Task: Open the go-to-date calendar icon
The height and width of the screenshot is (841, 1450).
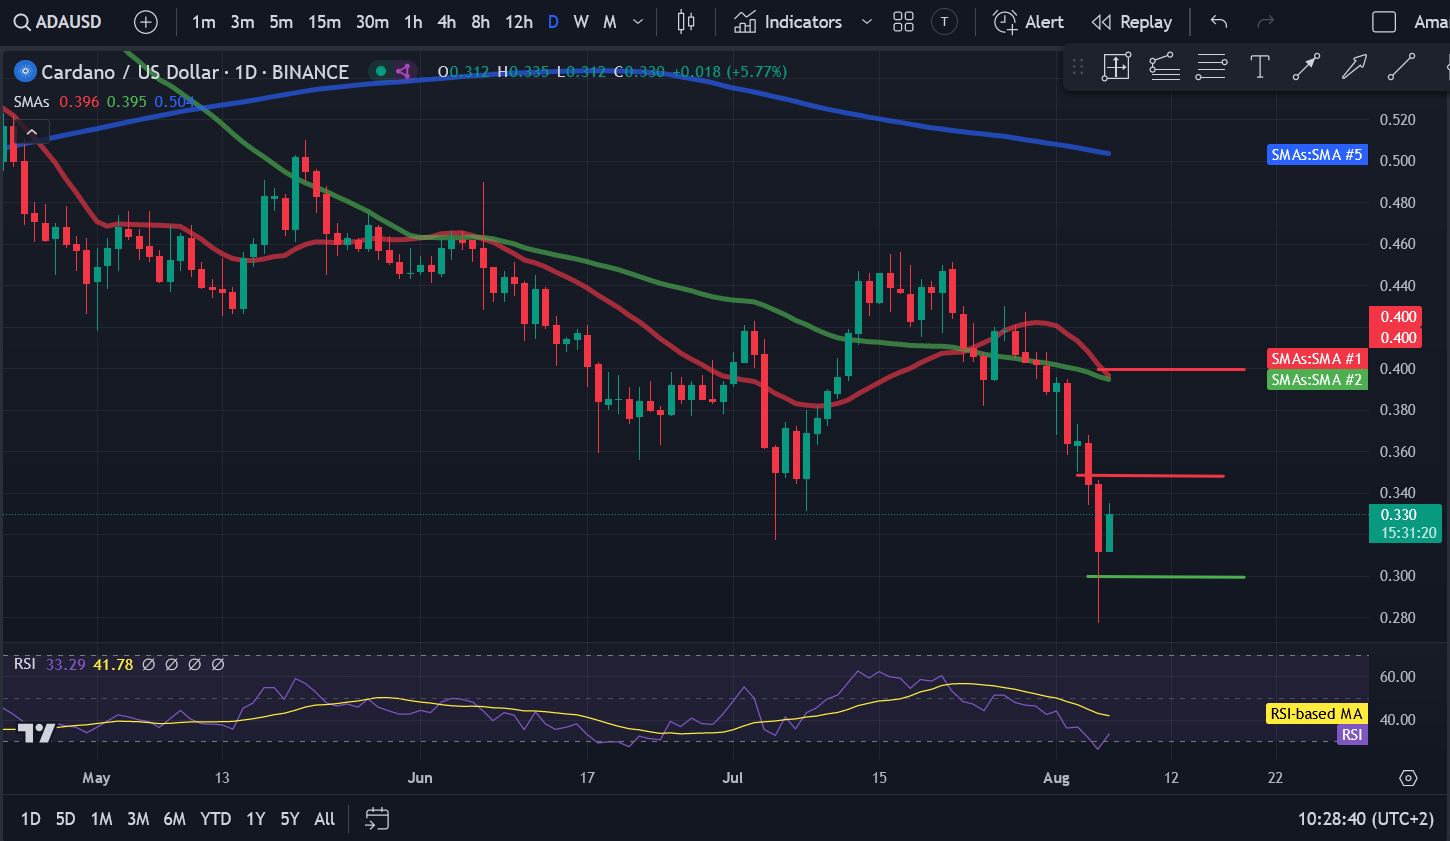Action: [377, 819]
